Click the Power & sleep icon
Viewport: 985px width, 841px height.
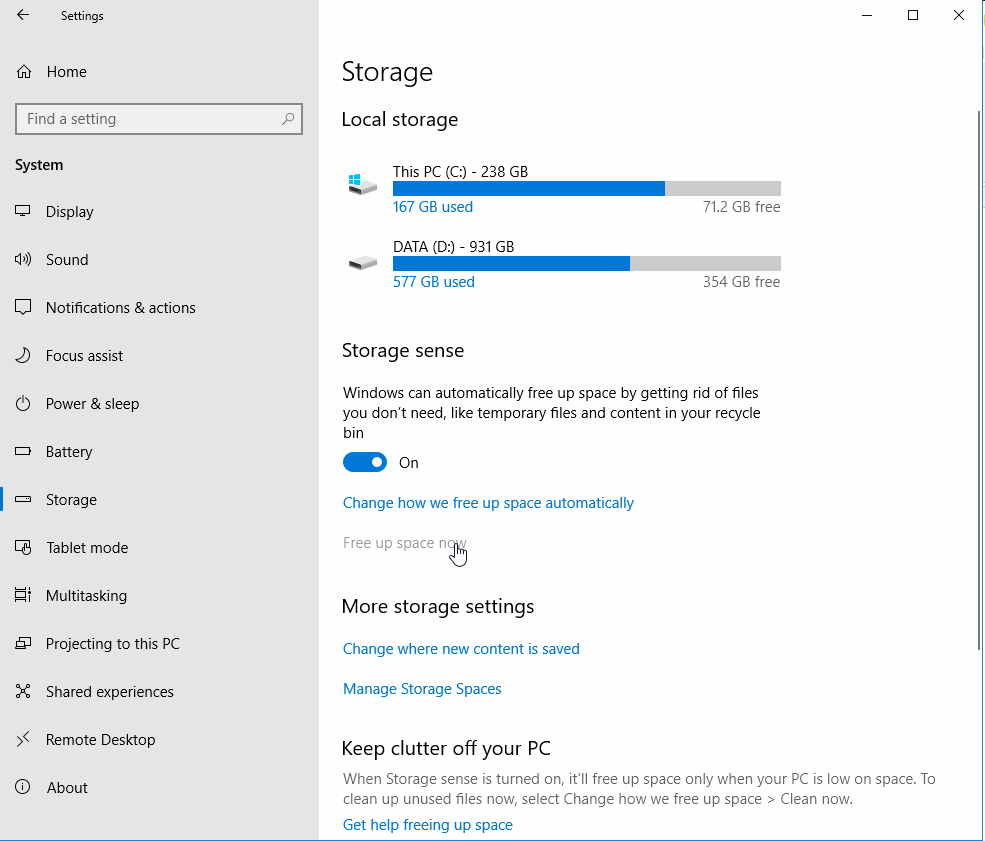point(24,404)
